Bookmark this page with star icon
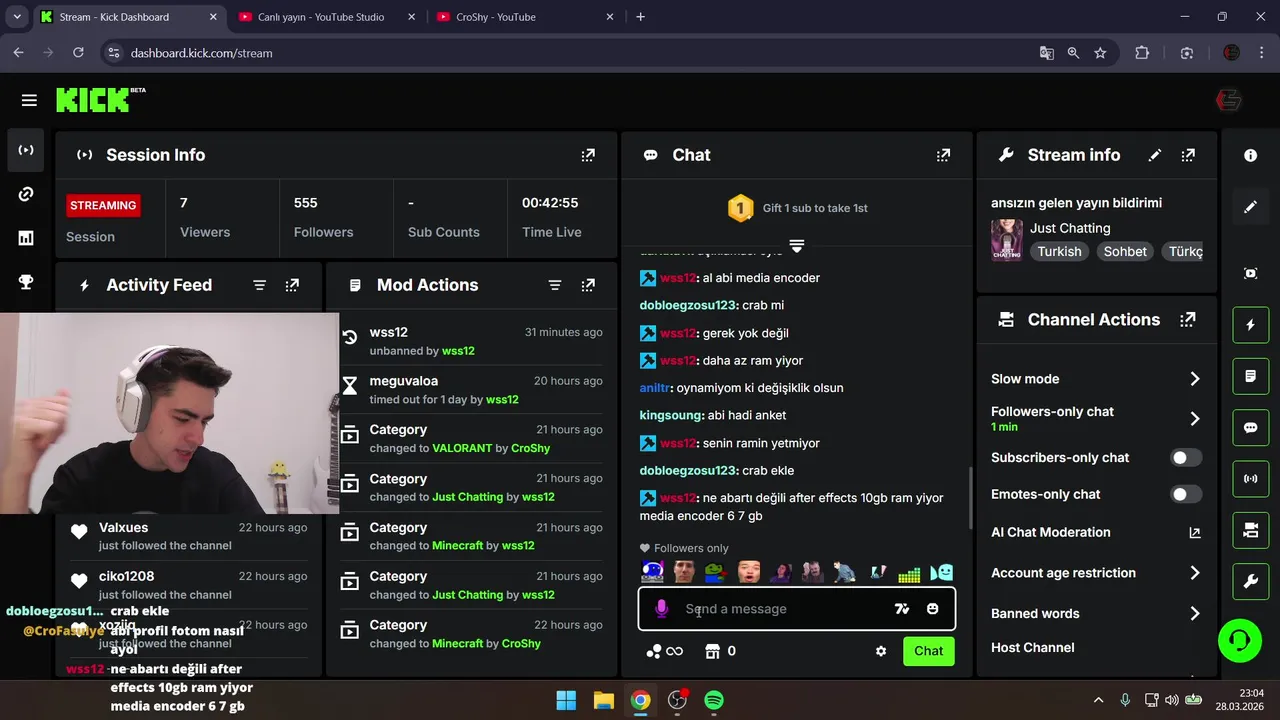 pyautogui.click(x=1100, y=53)
